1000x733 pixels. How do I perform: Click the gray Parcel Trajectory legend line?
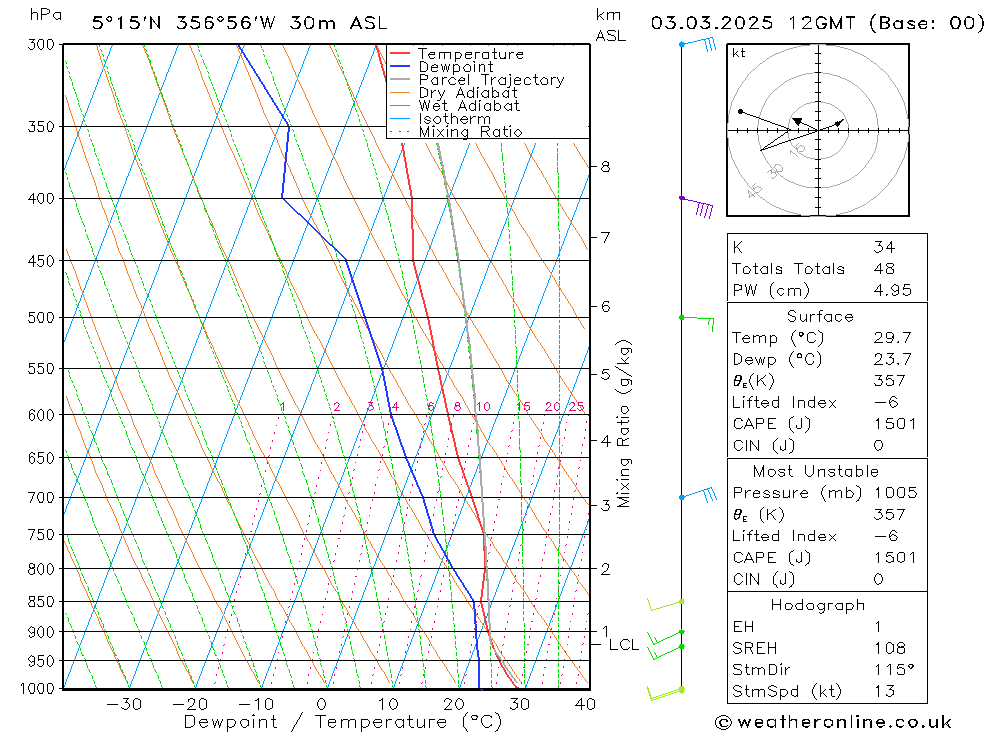[400, 80]
